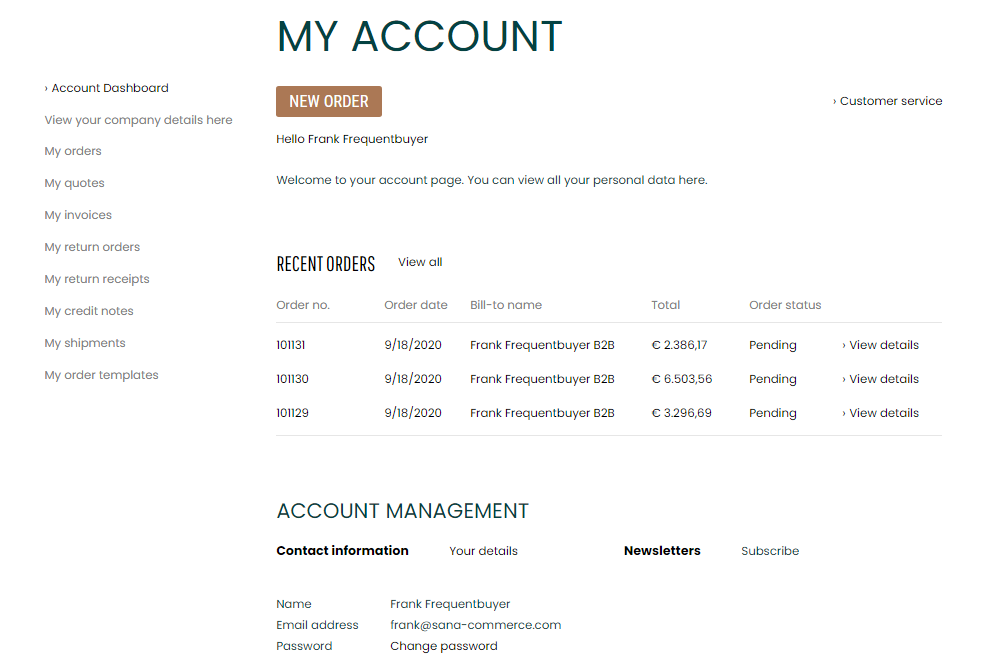Click the RECENT ORDERS heading
The height and width of the screenshot is (665, 988).
pos(326,263)
